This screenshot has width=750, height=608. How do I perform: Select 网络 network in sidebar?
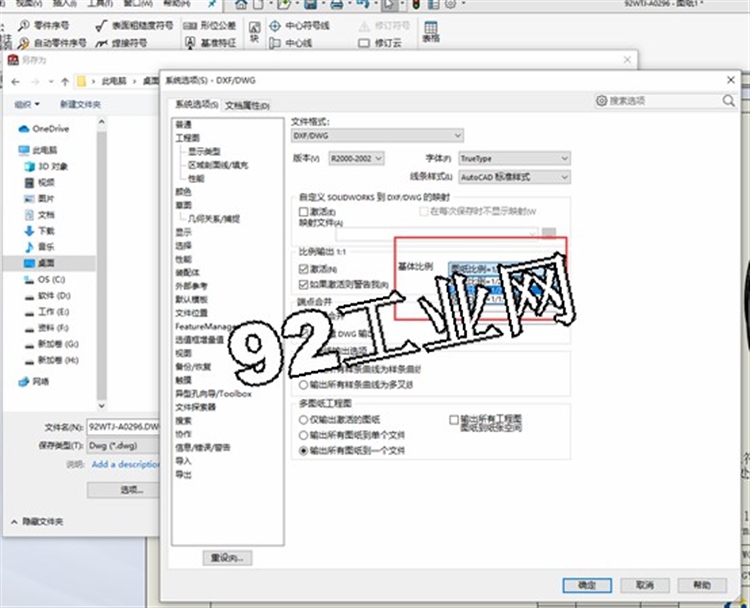click(33, 382)
